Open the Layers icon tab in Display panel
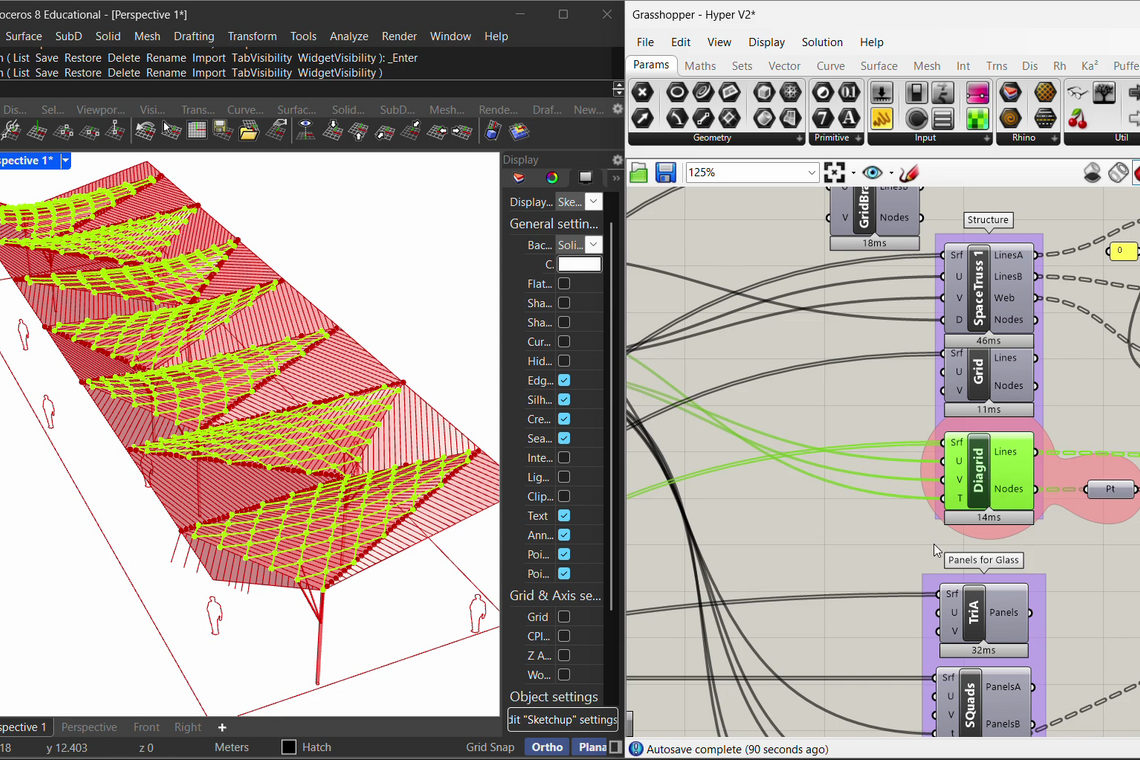This screenshot has height=760, width=1140. point(518,178)
